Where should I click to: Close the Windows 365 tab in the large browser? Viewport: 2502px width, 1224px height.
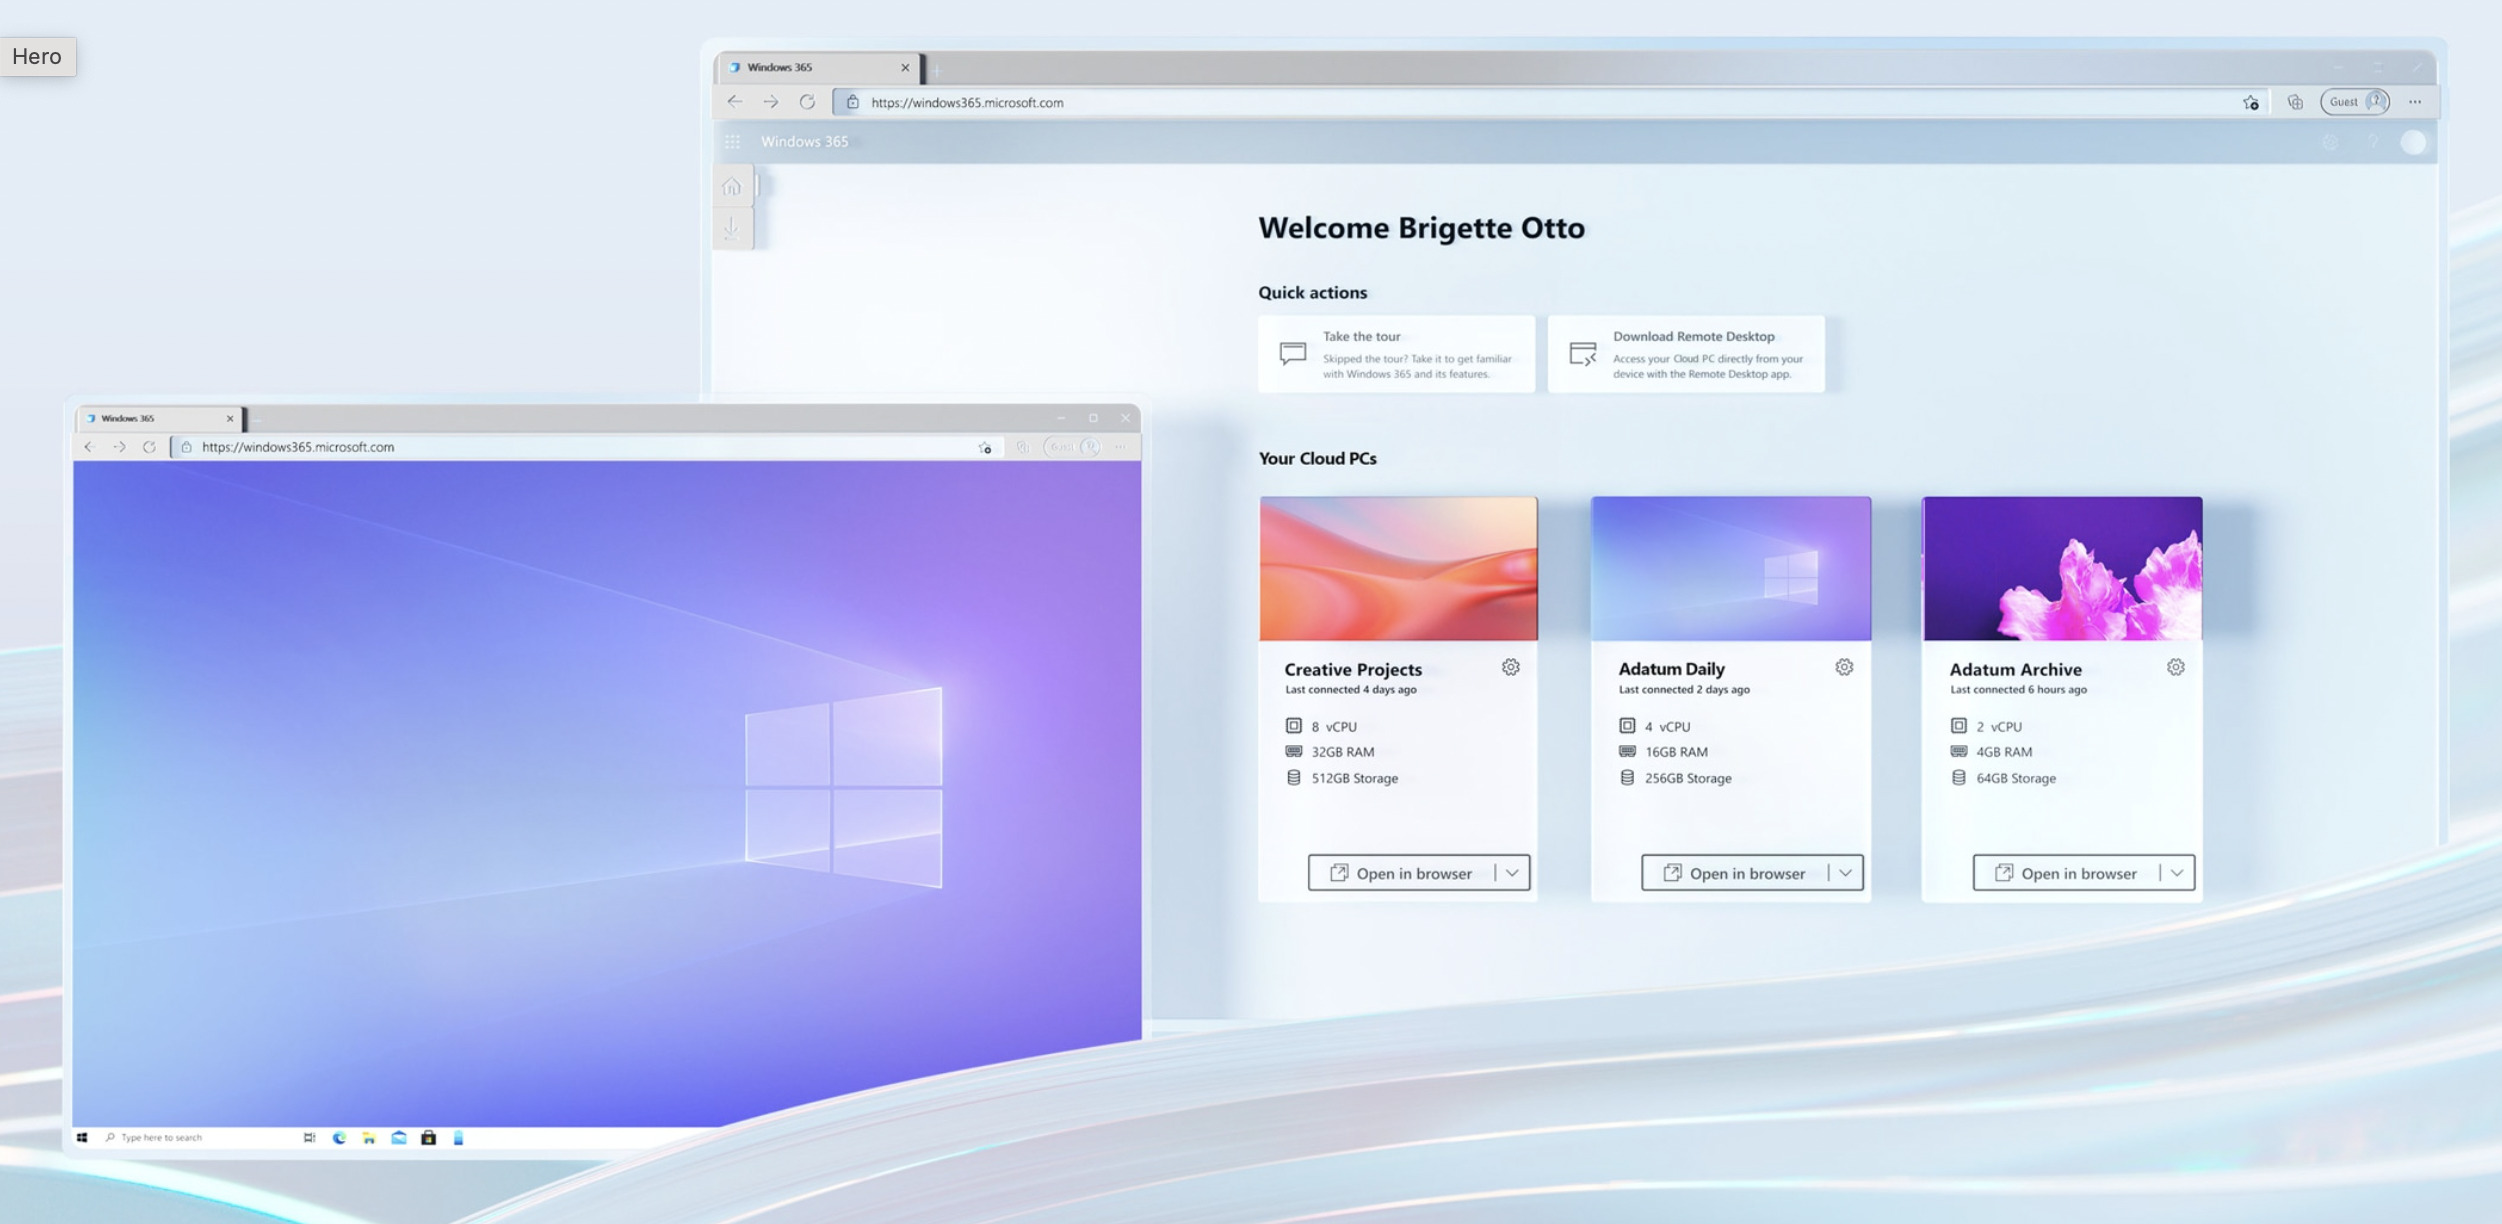(905, 67)
